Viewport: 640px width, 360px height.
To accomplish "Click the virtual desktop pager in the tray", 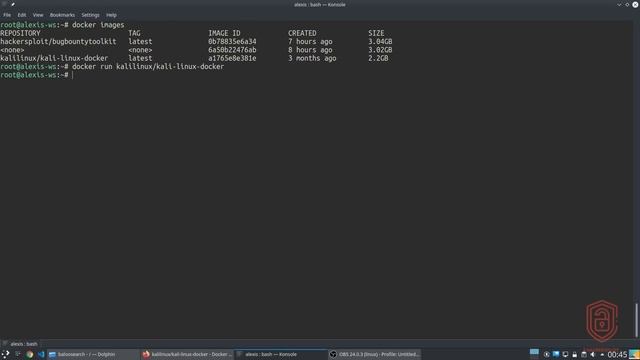I will coord(534,353).
